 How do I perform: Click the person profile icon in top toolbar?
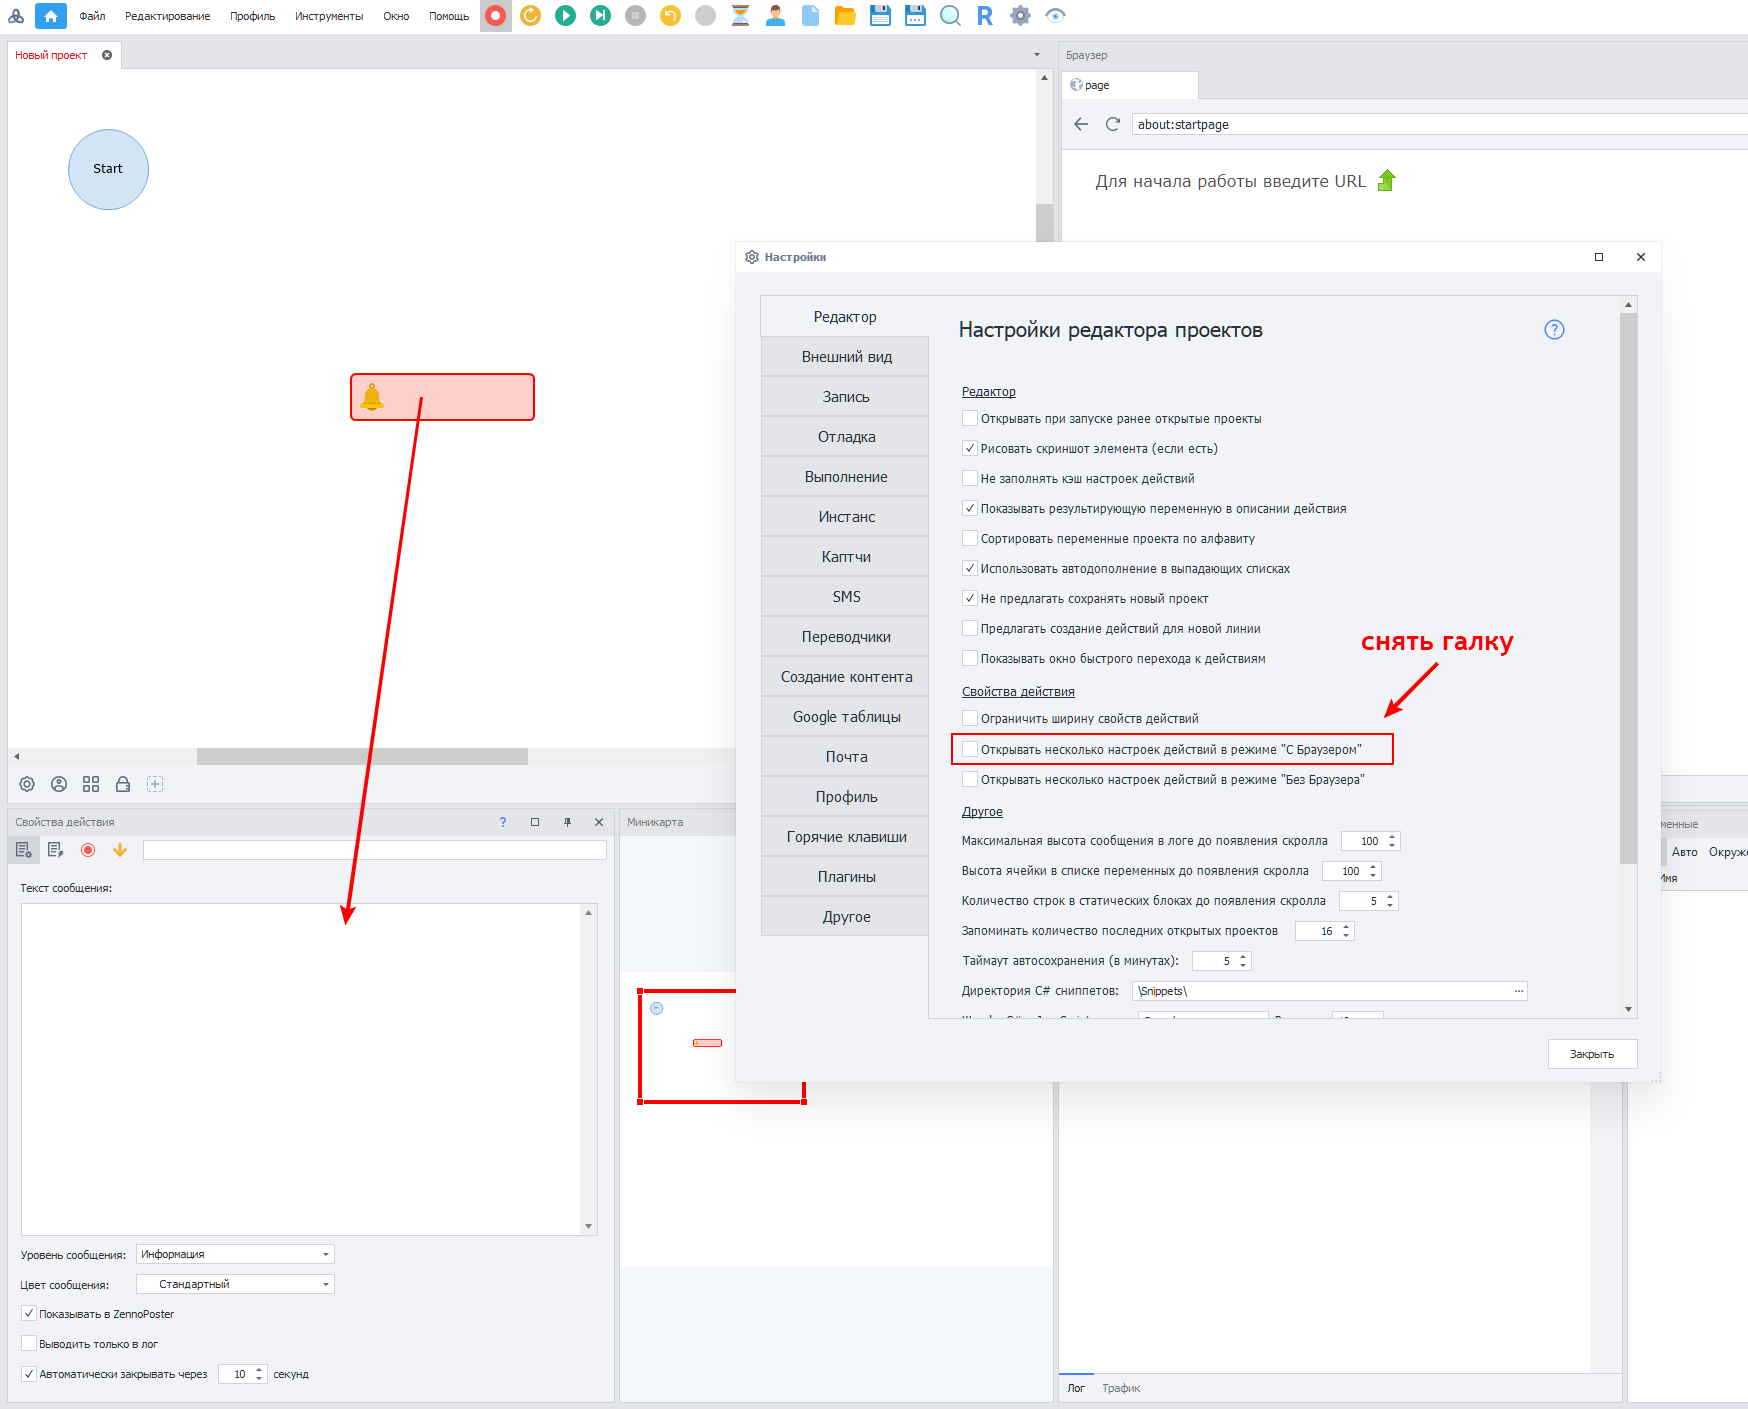[x=776, y=16]
